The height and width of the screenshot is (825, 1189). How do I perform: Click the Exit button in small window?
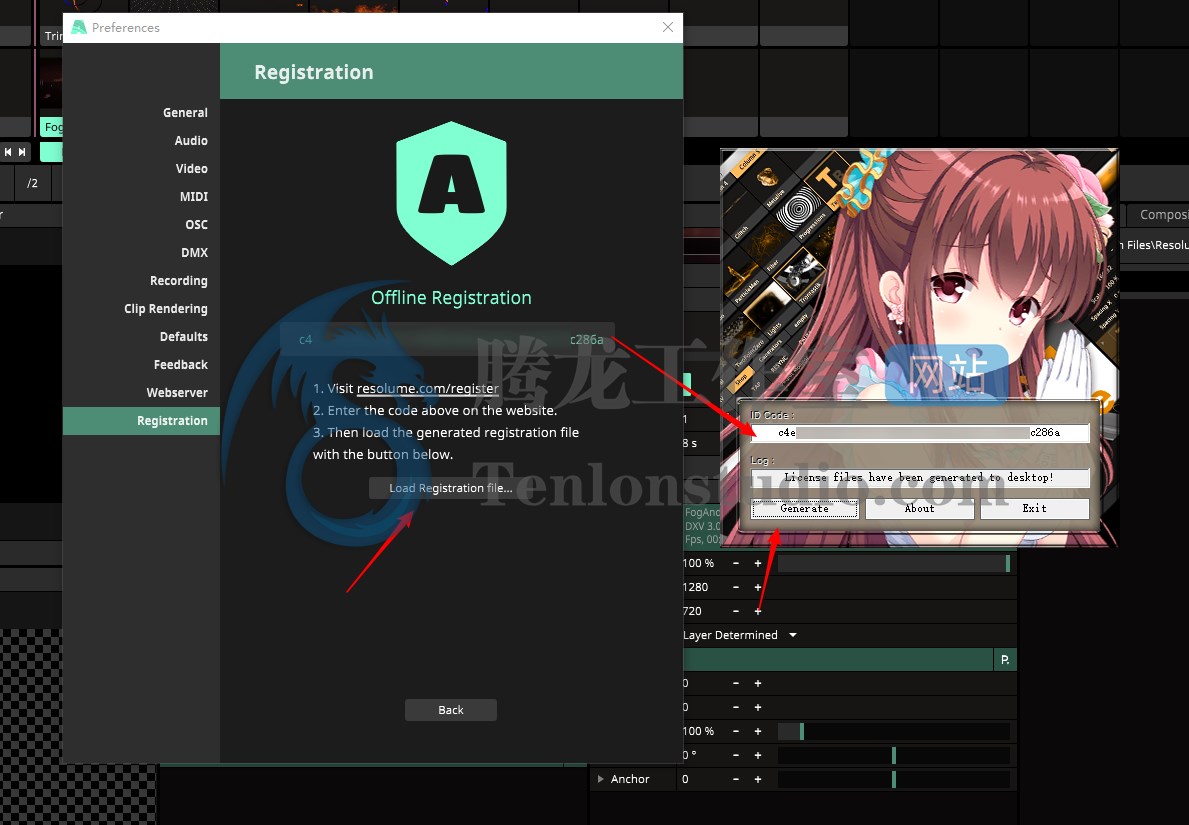point(1034,509)
